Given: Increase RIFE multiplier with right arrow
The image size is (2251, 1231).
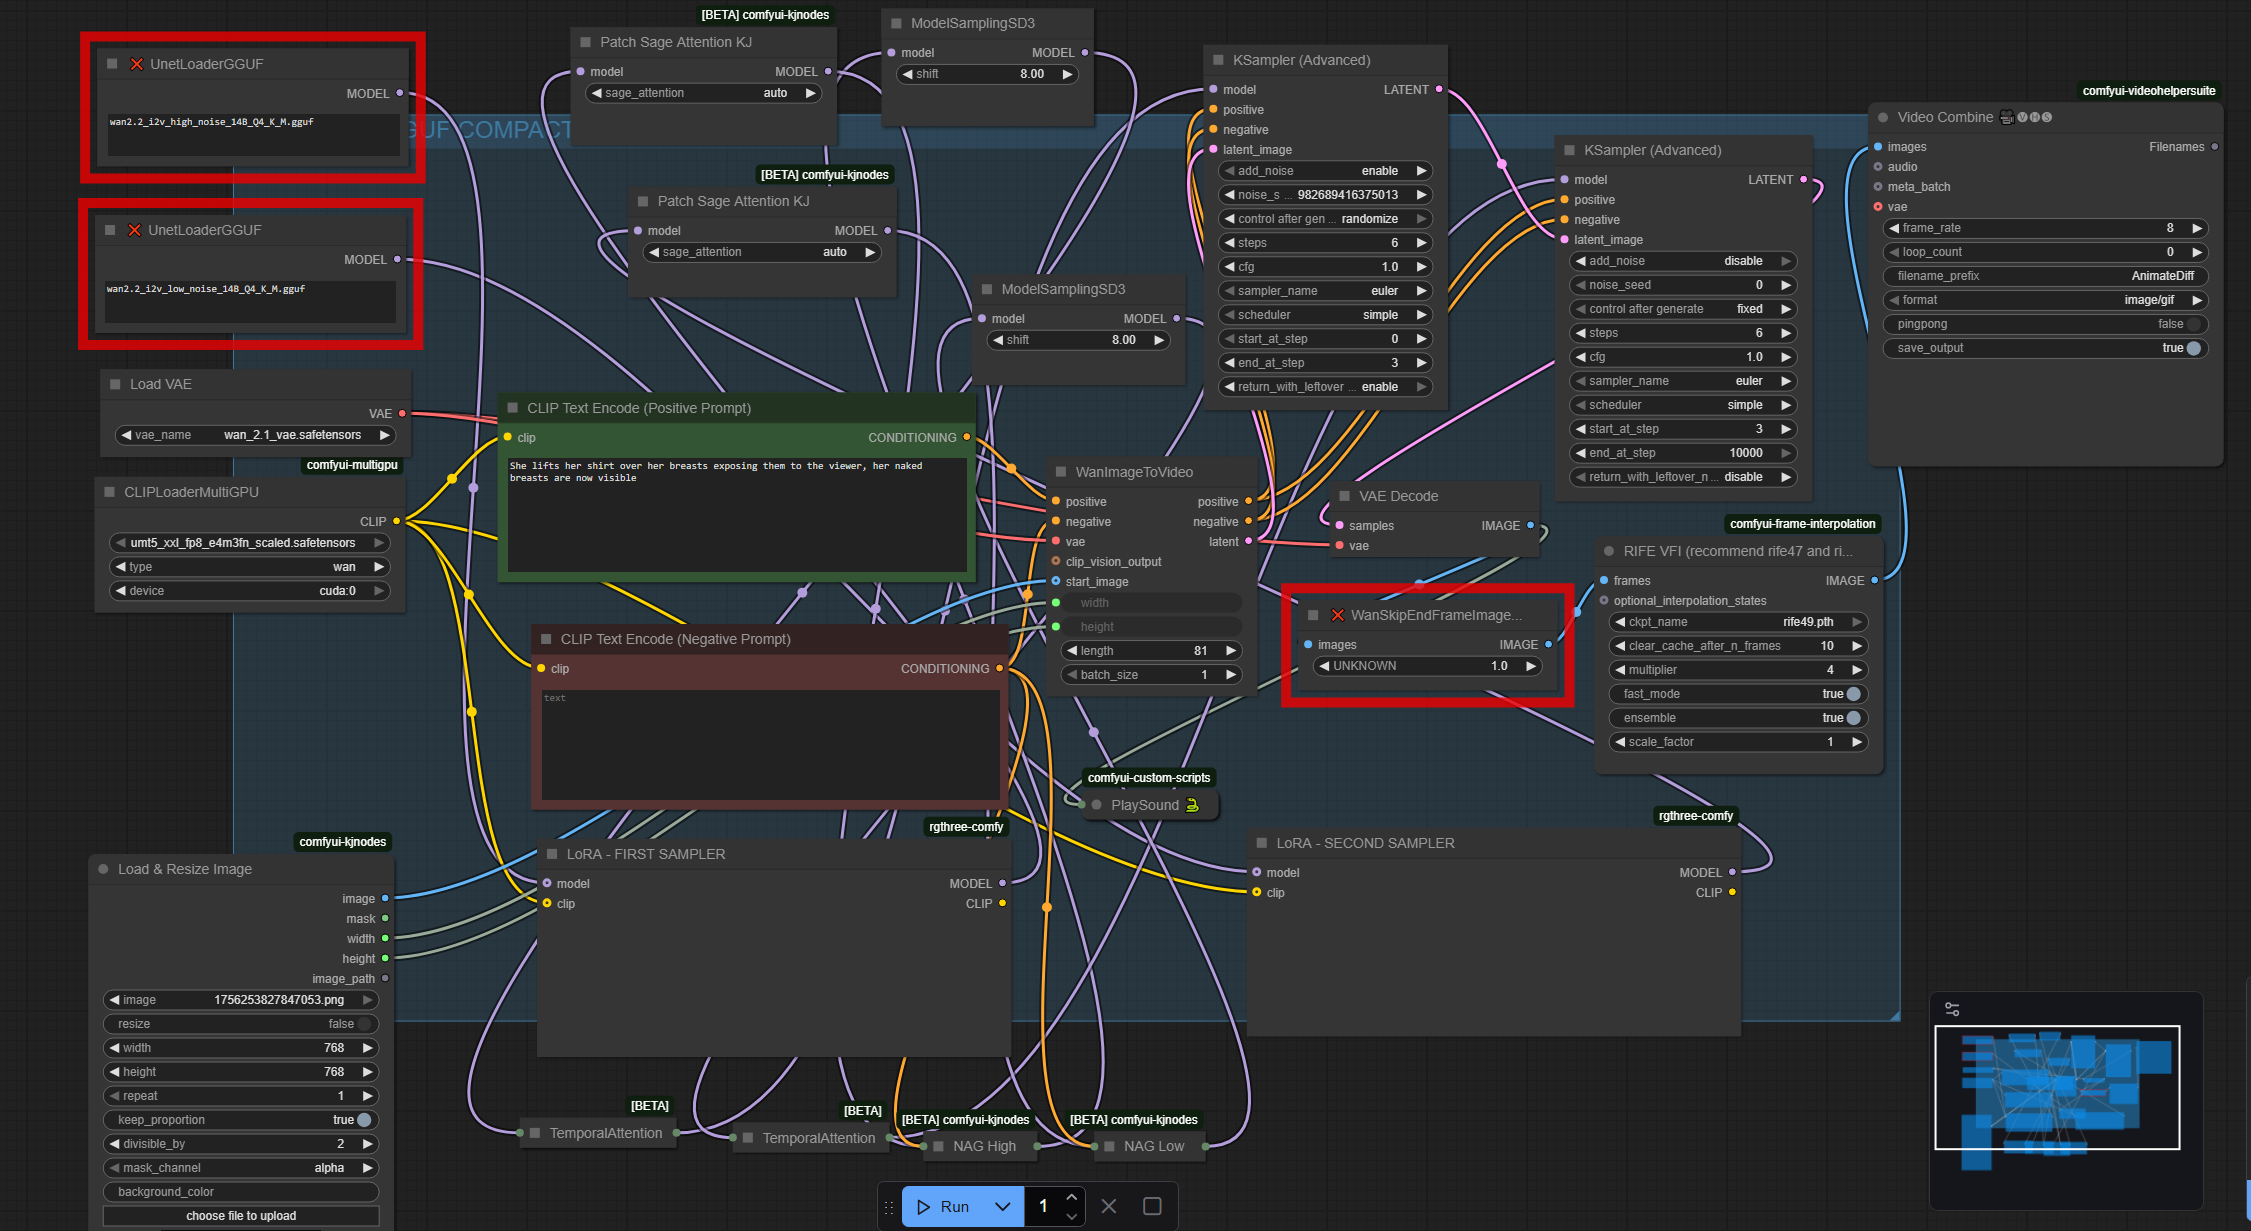Looking at the screenshot, I should [x=1856, y=670].
